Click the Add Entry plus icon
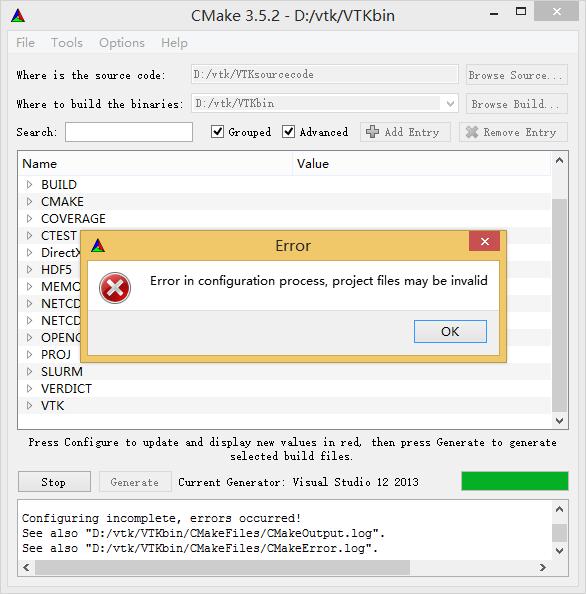 tap(372, 132)
